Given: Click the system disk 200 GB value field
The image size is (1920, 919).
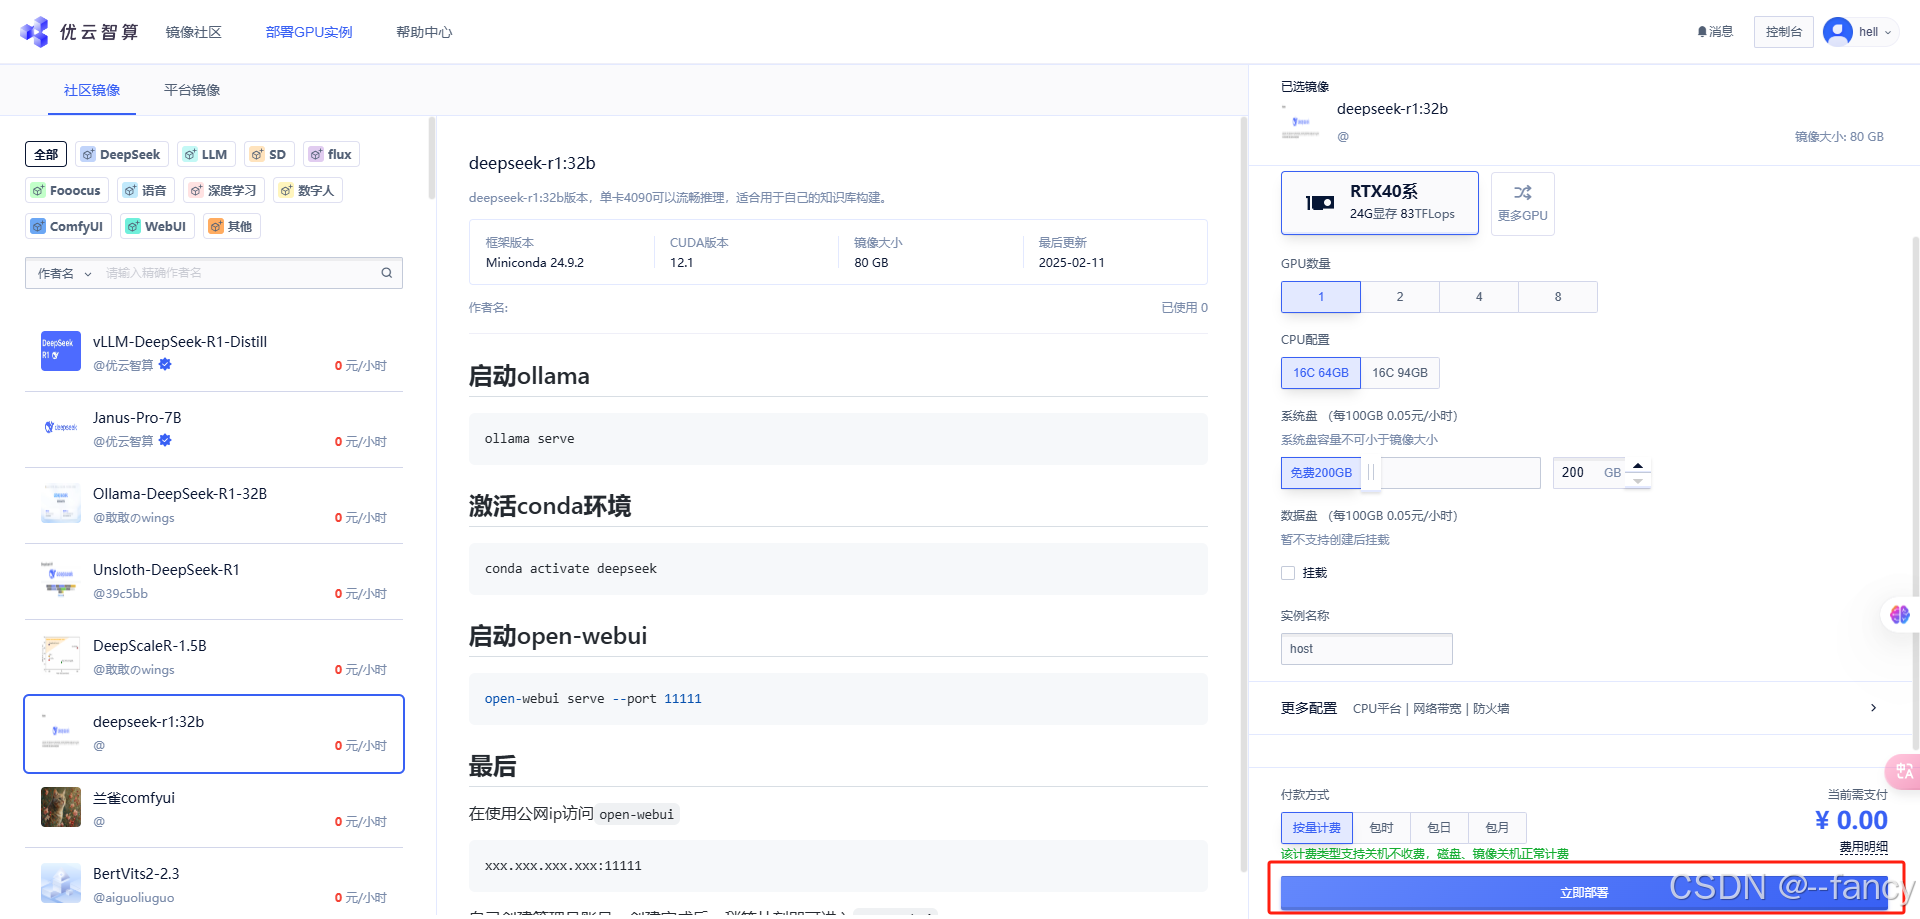Looking at the screenshot, I should [1590, 473].
